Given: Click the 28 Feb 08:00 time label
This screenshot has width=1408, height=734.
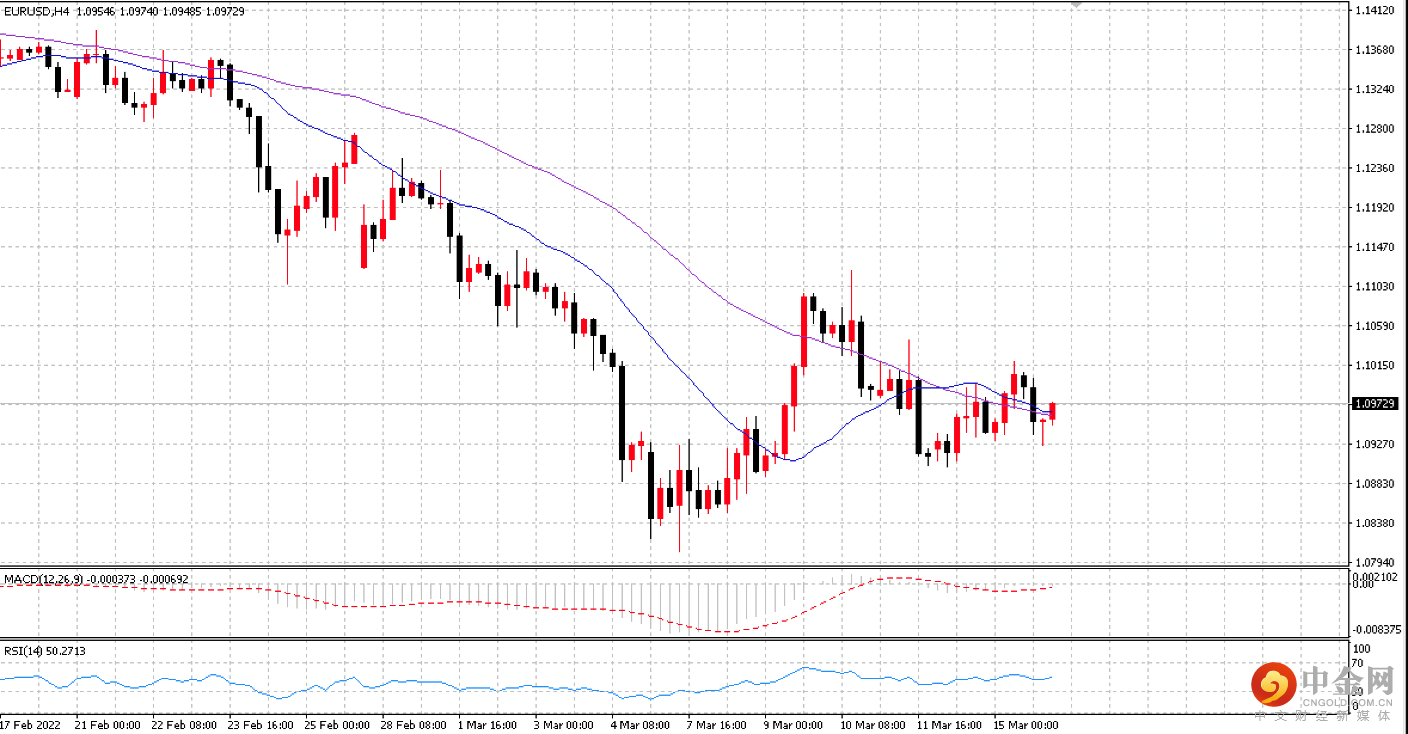Looking at the screenshot, I should pyautogui.click(x=413, y=724).
